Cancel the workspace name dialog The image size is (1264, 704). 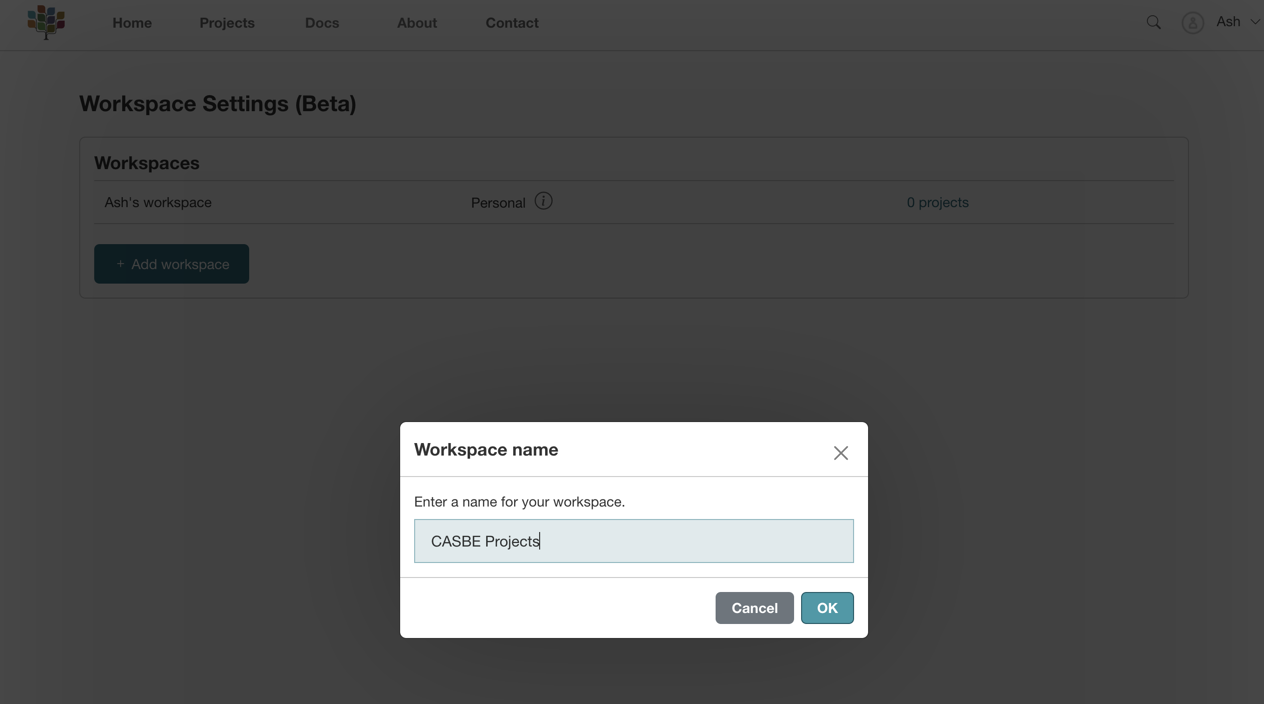point(754,608)
